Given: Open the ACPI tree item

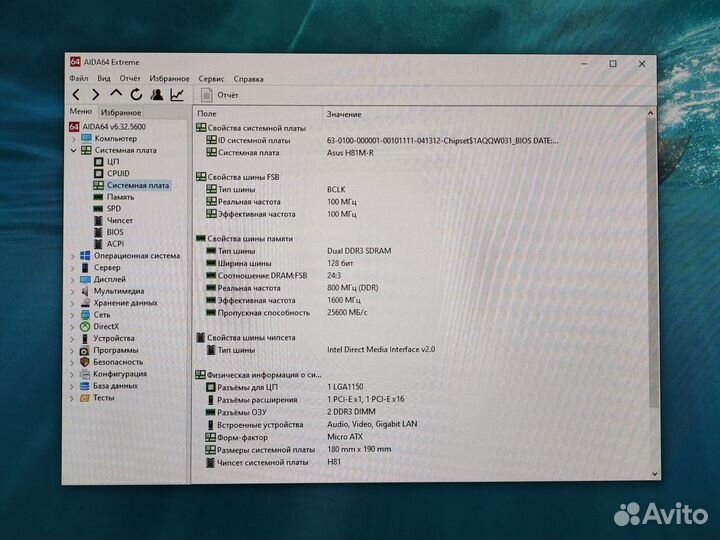Looking at the screenshot, I should pyautogui.click(x=115, y=244).
